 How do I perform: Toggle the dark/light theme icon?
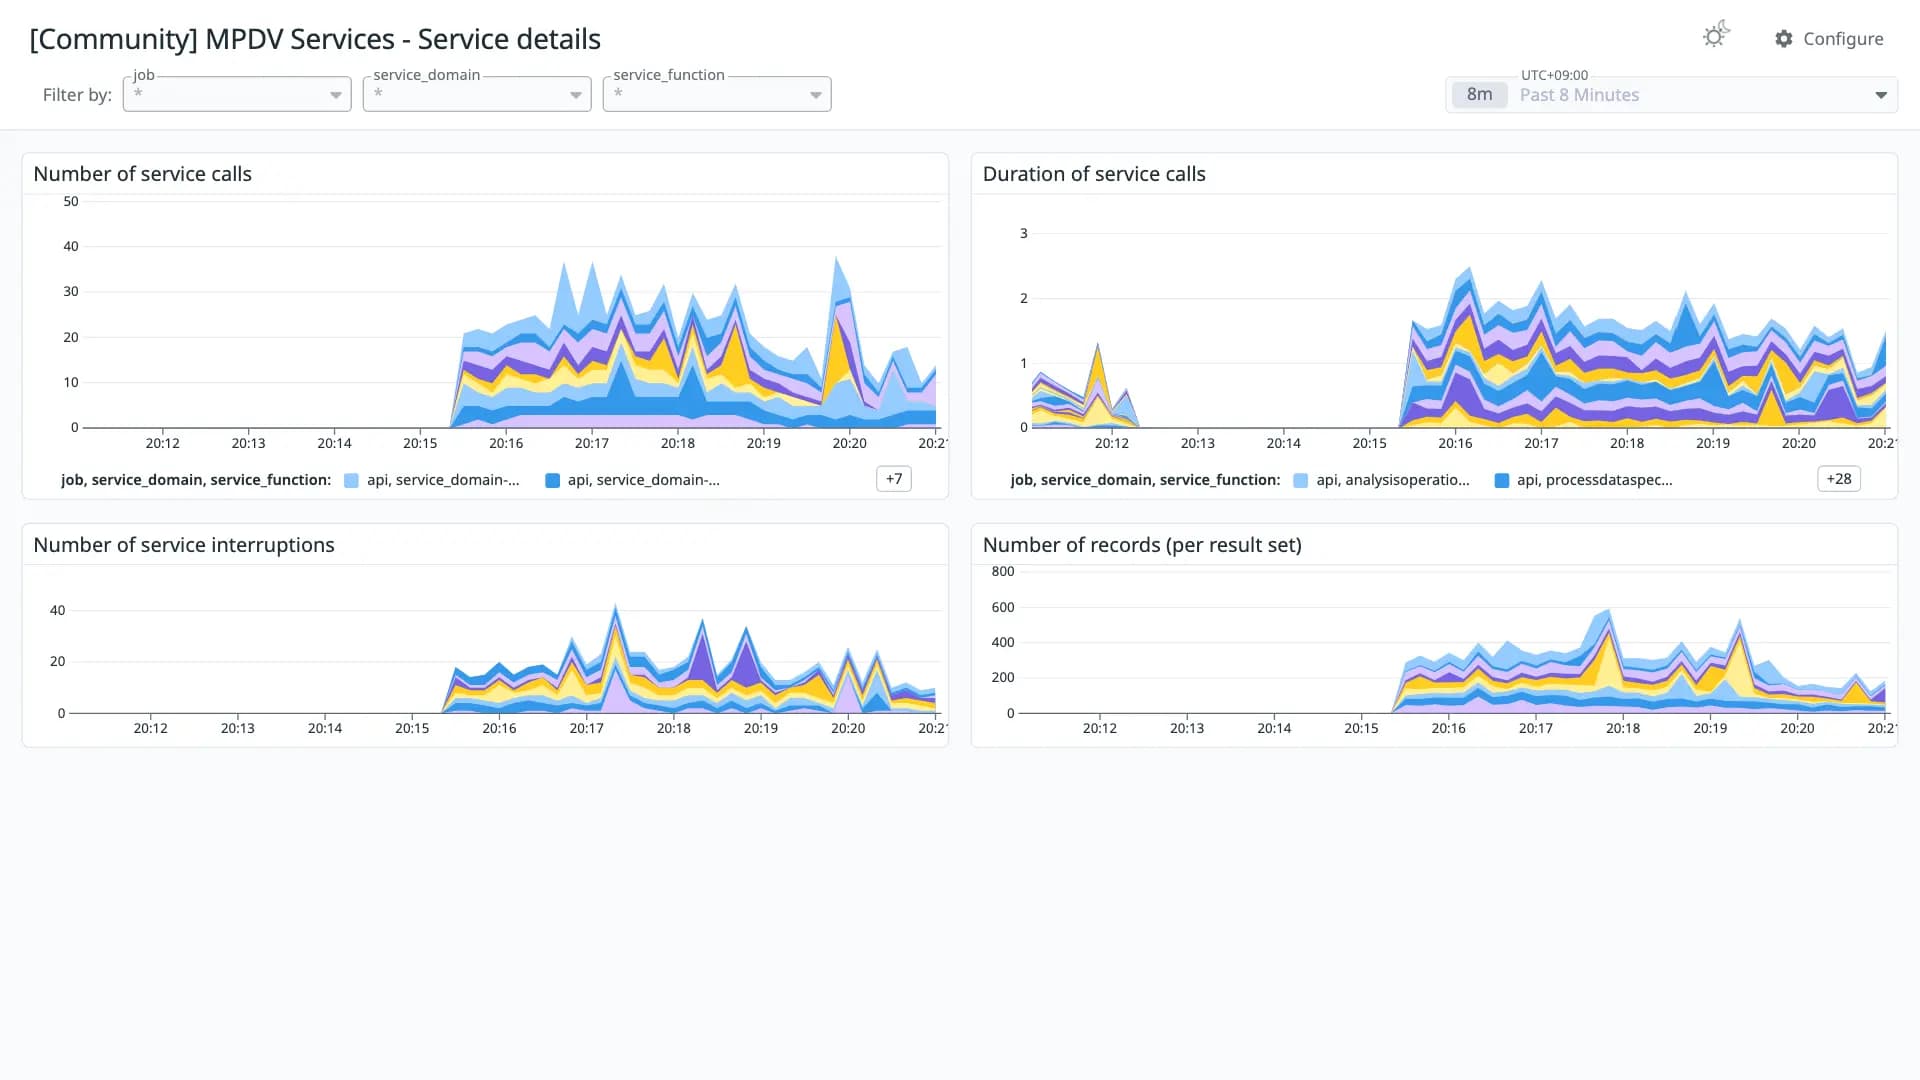click(x=1716, y=36)
